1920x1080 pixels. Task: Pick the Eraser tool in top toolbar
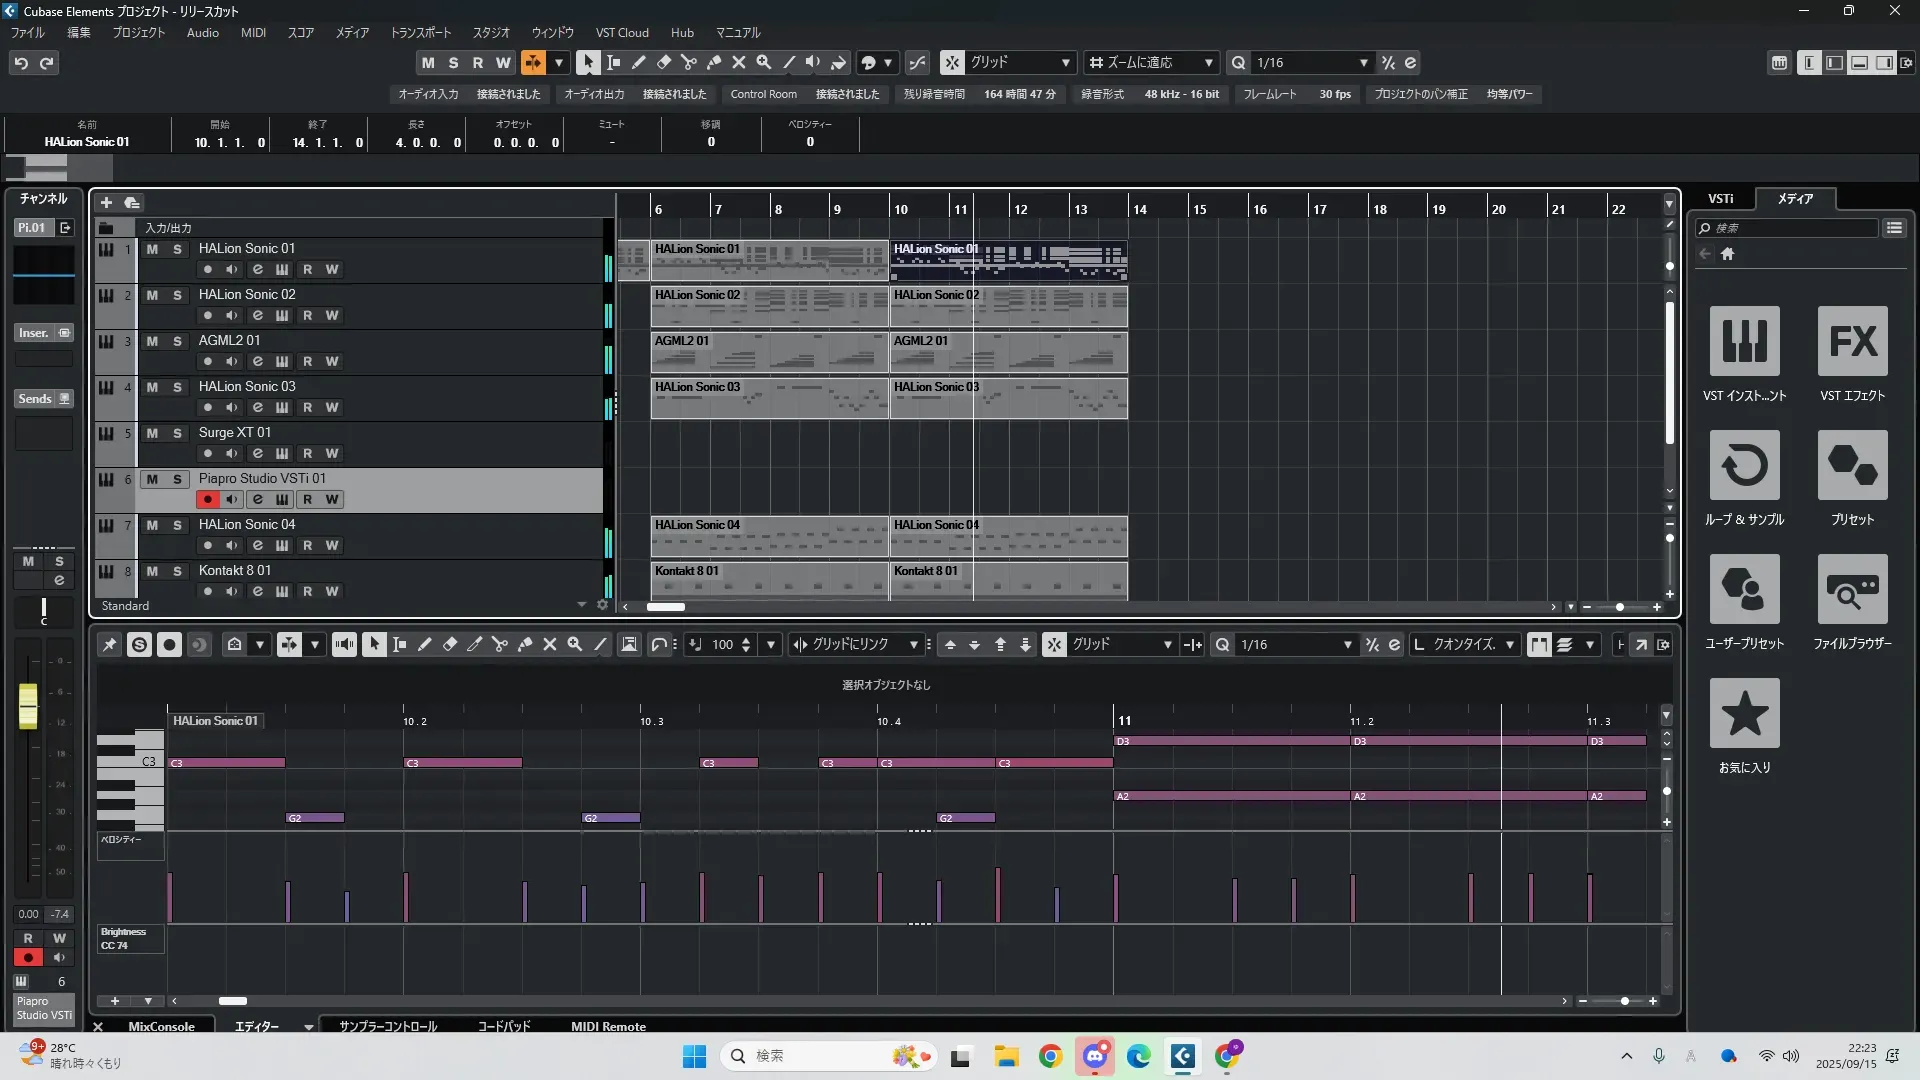664,62
